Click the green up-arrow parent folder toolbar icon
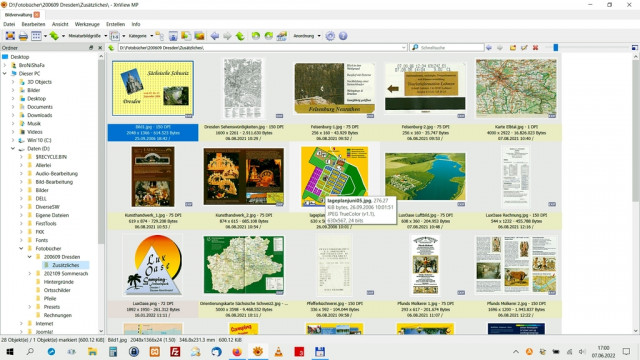The height and width of the screenshot is (360, 640). pyautogui.click(x=240, y=36)
